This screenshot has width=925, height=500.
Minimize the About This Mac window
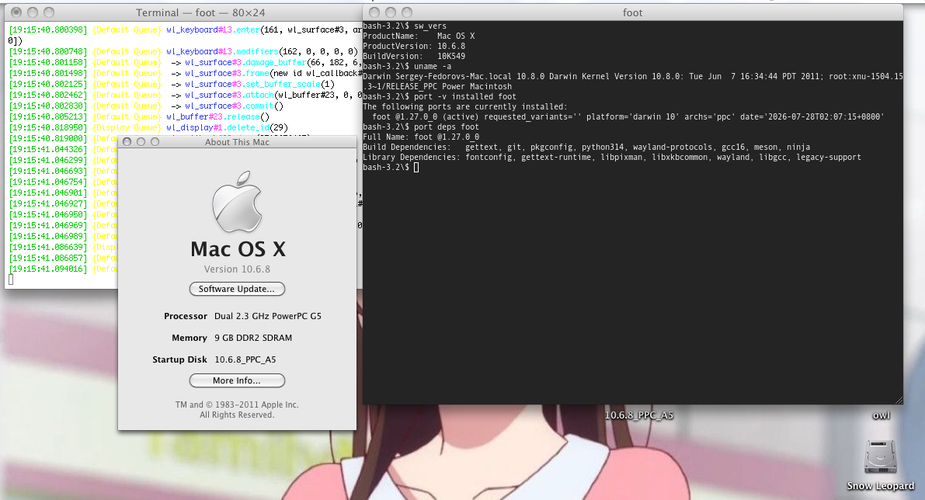pos(140,142)
